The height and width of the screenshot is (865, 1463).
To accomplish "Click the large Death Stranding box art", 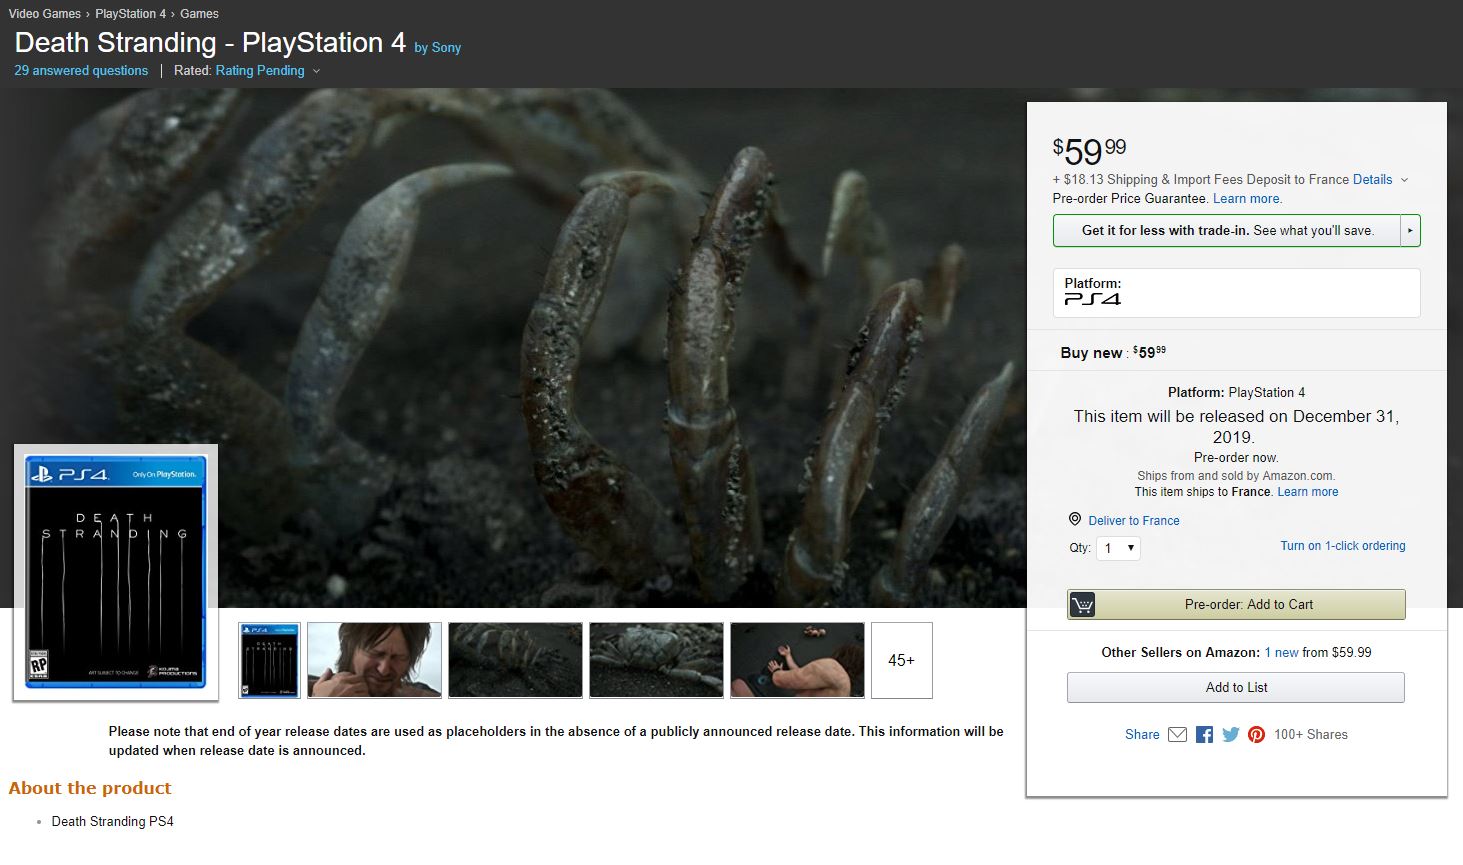I will click(x=116, y=572).
